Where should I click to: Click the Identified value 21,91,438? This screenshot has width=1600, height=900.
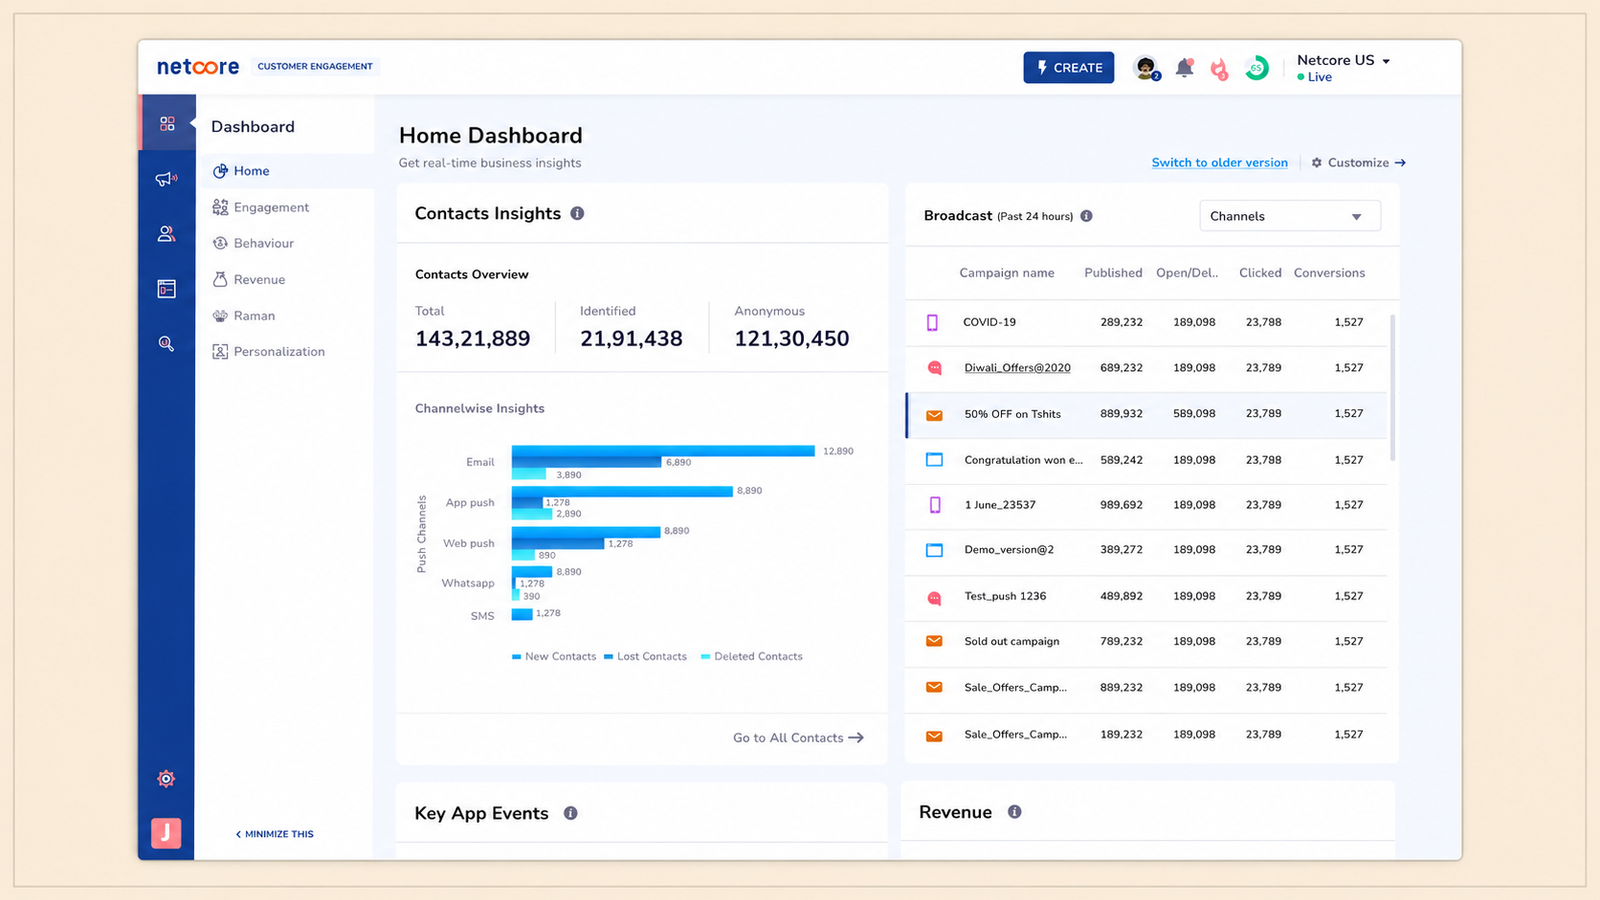point(631,339)
